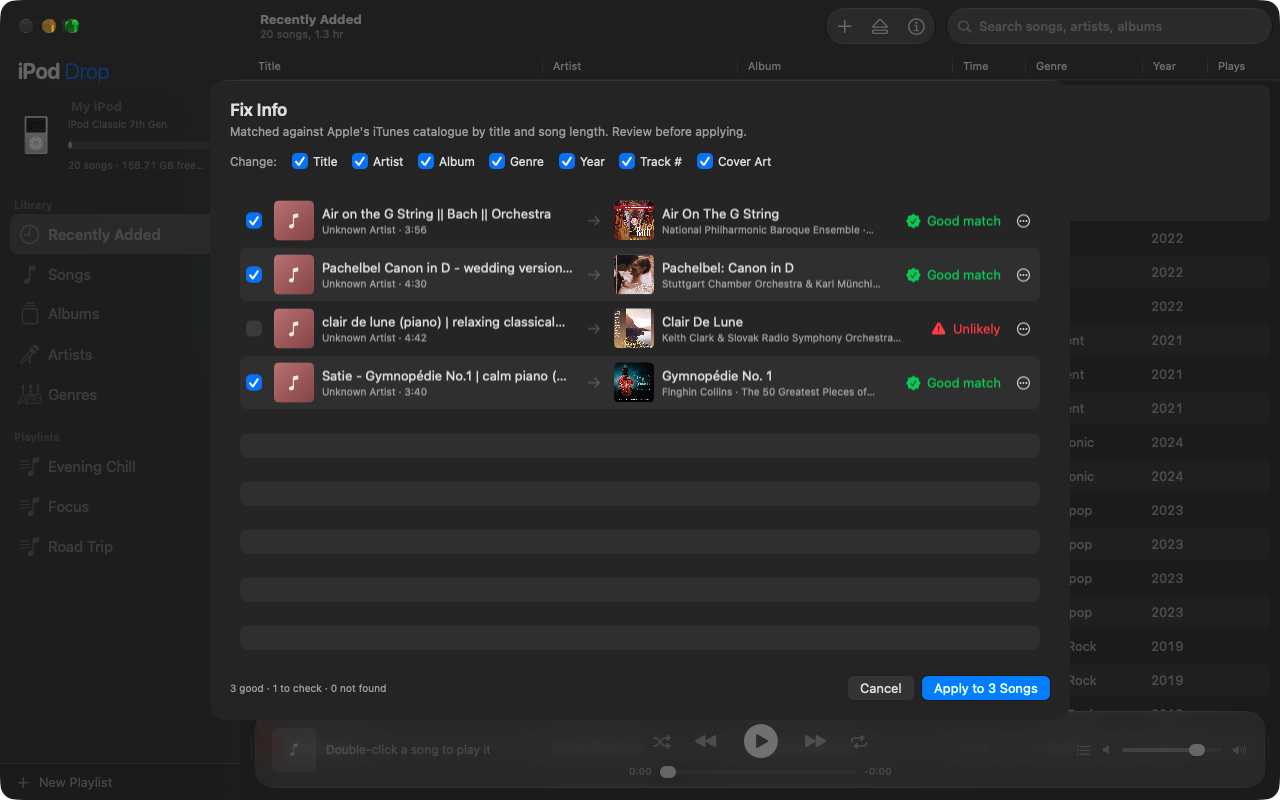Image resolution: width=1280 pixels, height=800 pixels.
Task: Uncheck the Artist change checkbox
Action: pyautogui.click(x=360, y=161)
